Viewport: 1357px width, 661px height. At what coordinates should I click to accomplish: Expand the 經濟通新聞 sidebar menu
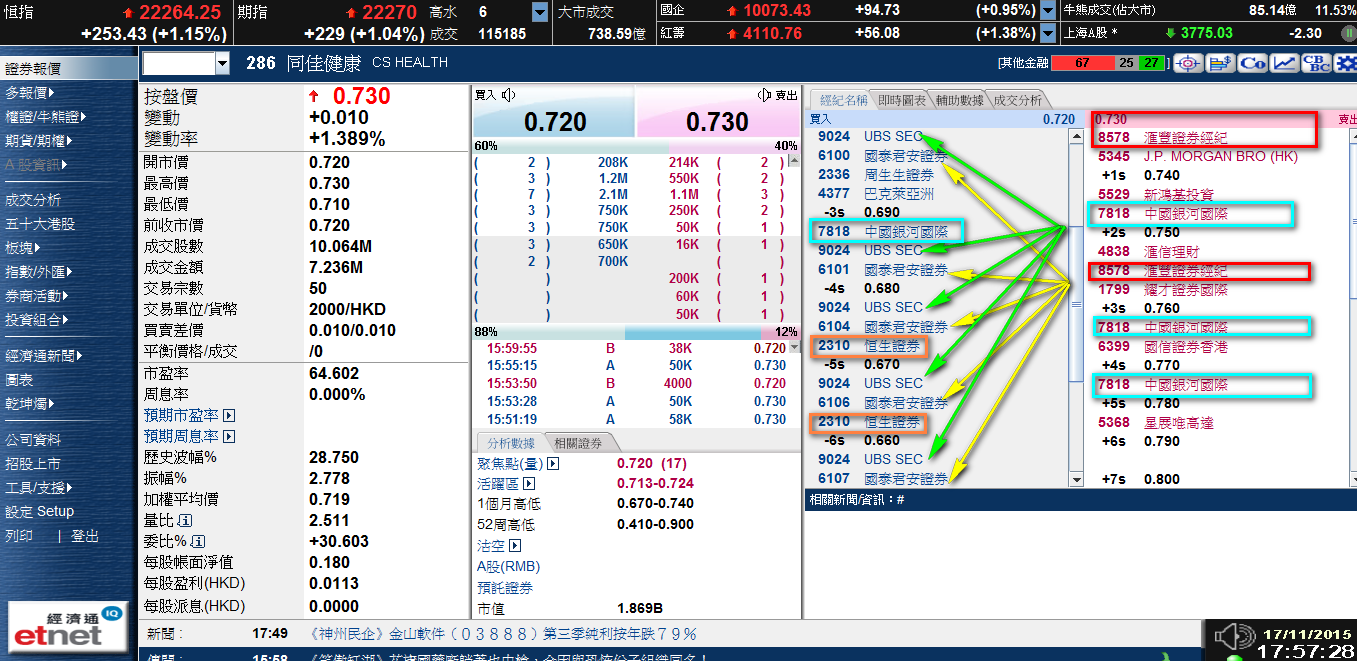click(x=43, y=356)
